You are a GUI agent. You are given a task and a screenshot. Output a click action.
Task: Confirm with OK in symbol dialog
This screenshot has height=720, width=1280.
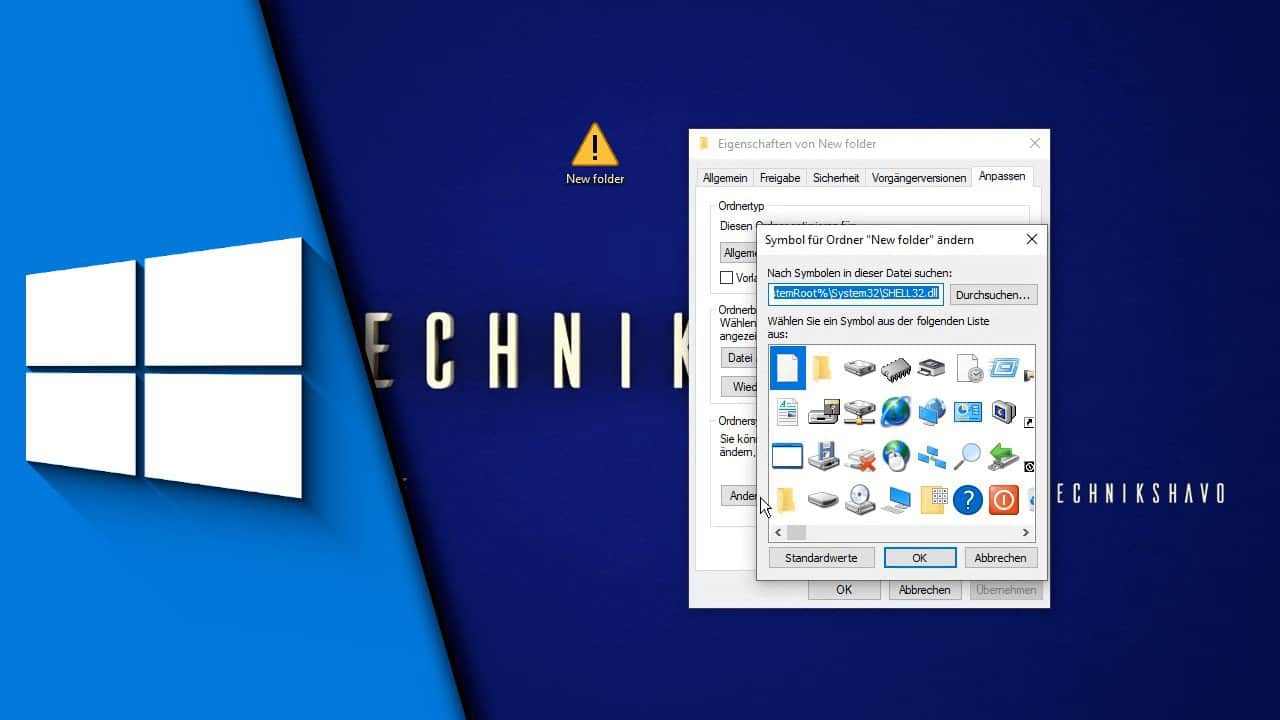pyautogui.click(x=920, y=558)
